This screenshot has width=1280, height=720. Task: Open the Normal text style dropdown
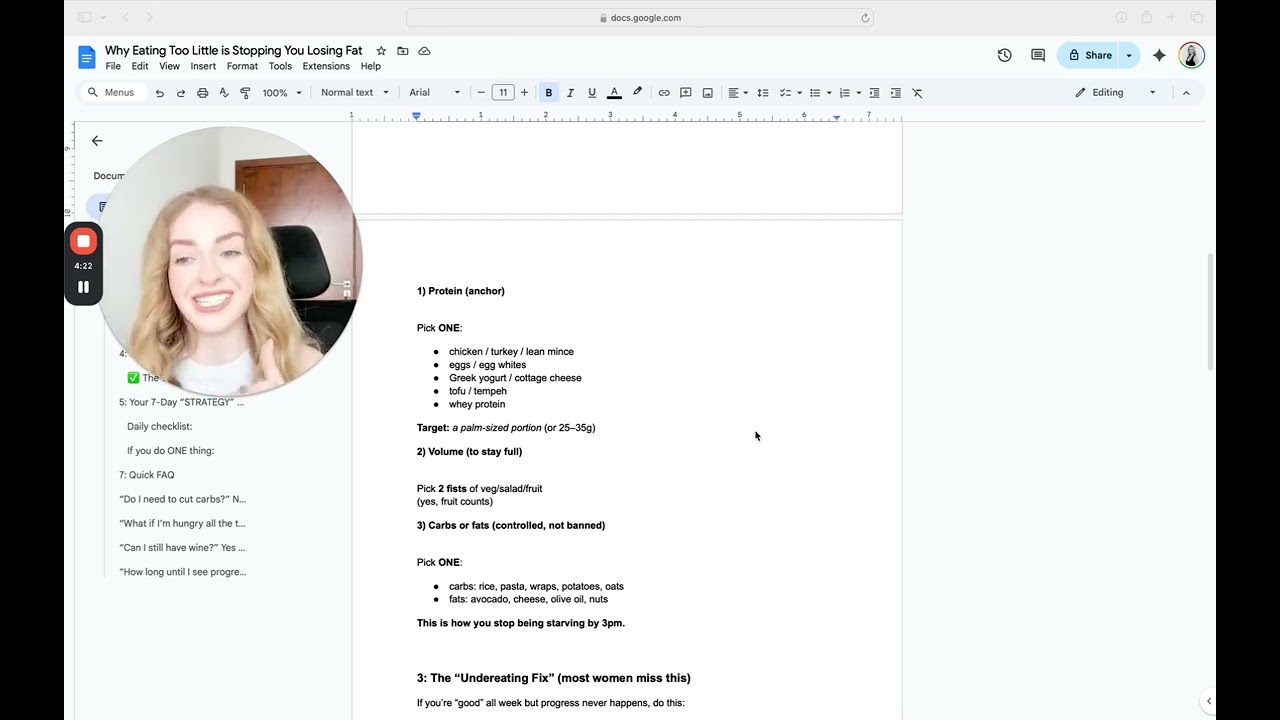[355, 93]
